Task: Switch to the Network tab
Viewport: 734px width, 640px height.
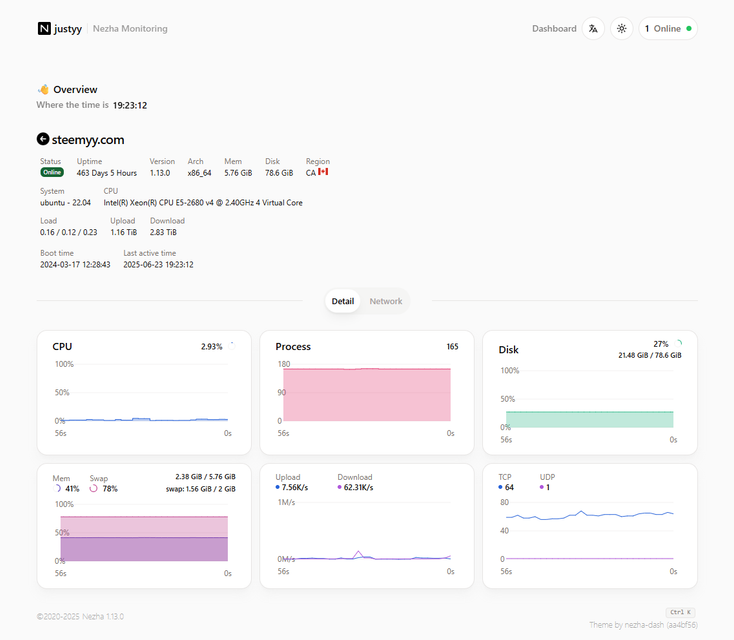Action: pos(386,301)
